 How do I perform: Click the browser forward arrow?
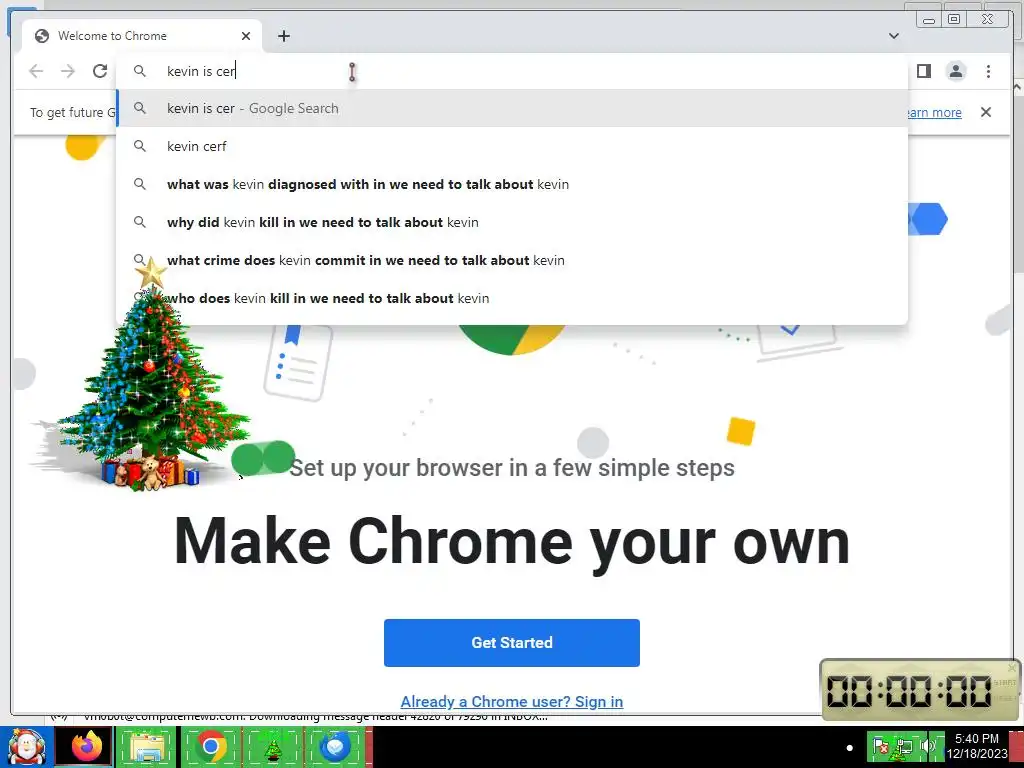(x=68, y=71)
